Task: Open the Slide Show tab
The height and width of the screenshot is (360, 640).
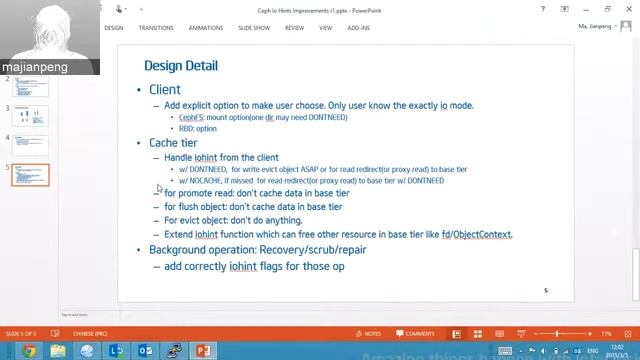Action: pyautogui.click(x=254, y=28)
